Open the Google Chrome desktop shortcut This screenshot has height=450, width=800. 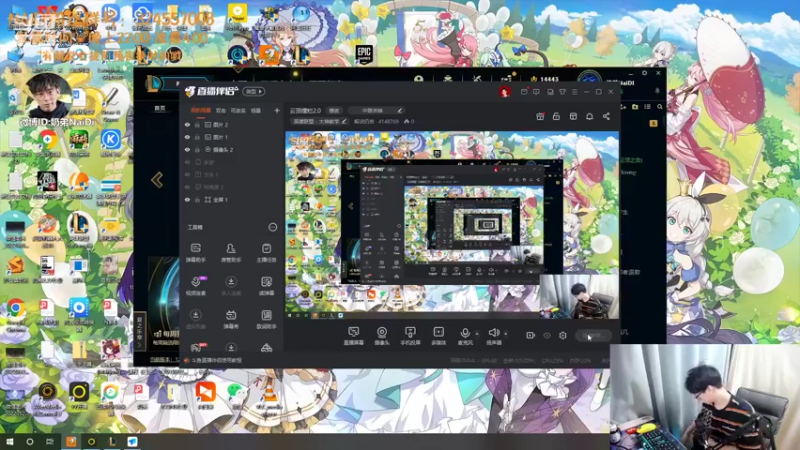16,313
